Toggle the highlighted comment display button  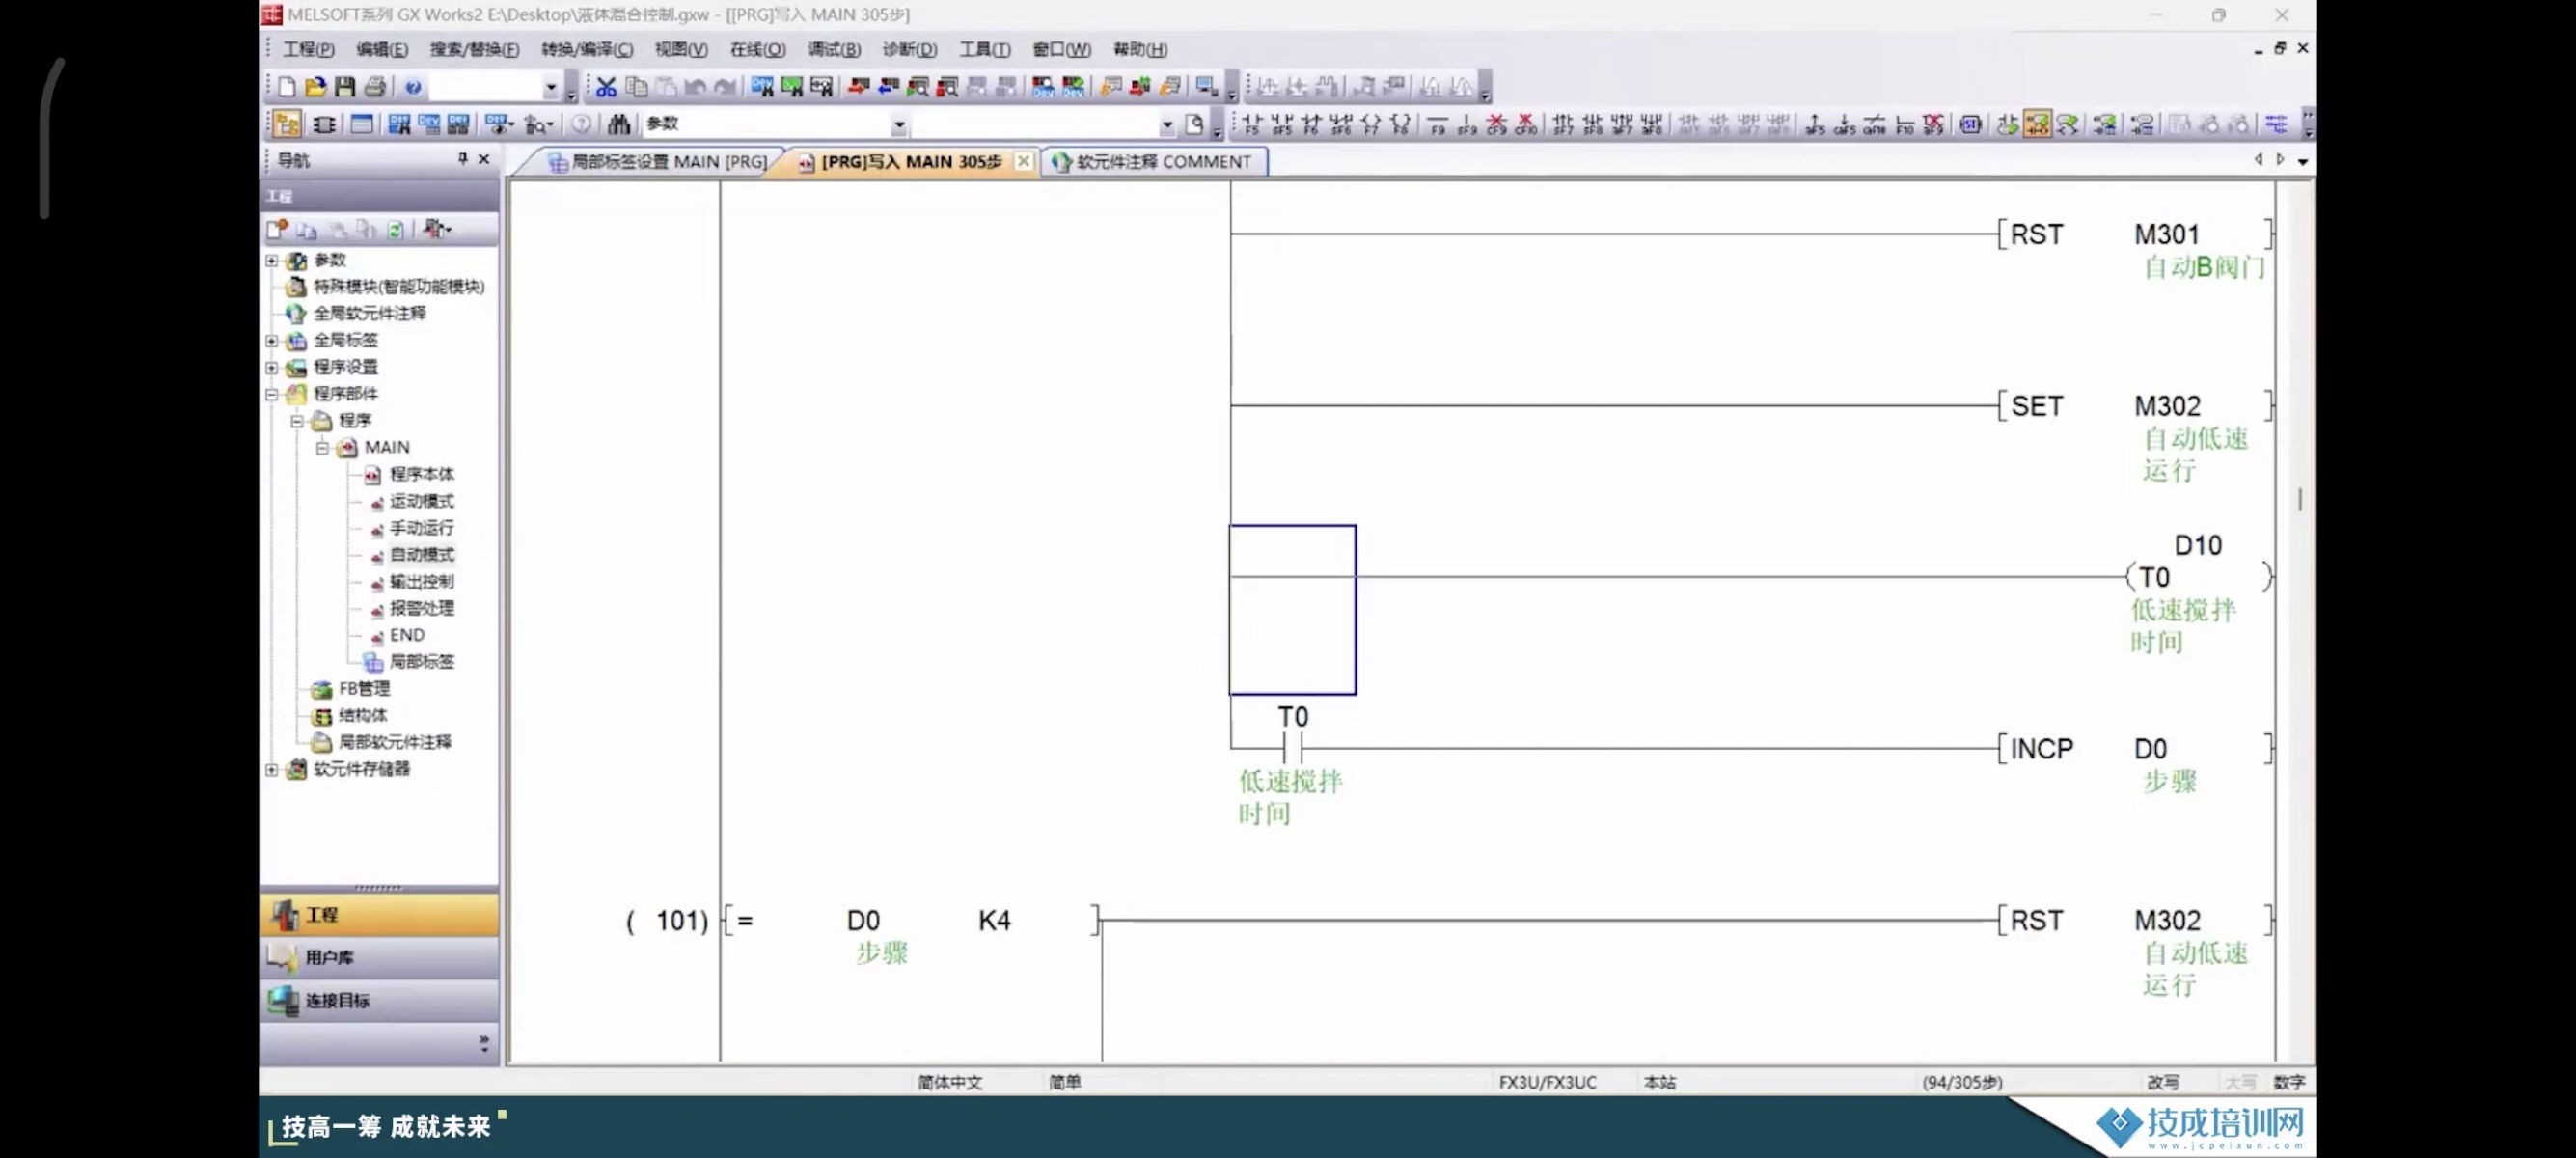pos(2037,124)
